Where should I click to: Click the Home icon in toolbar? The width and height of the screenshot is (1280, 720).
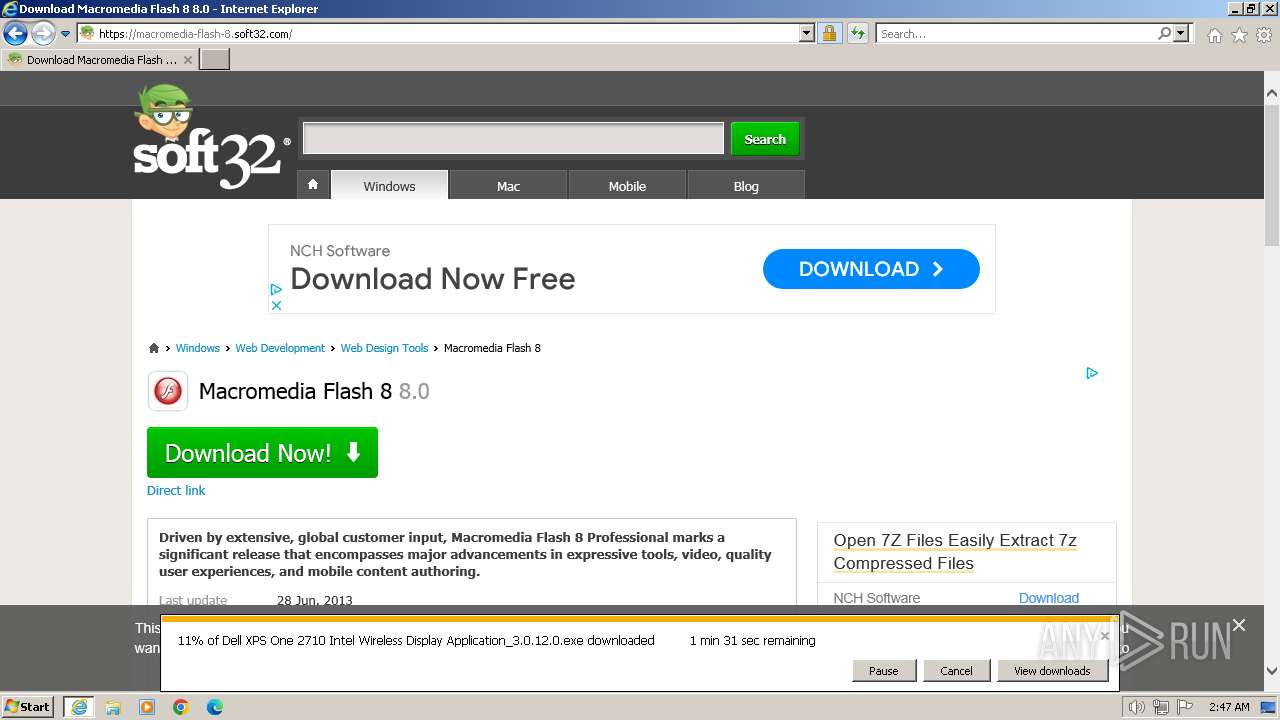pyautogui.click(x=1214, y=35)
